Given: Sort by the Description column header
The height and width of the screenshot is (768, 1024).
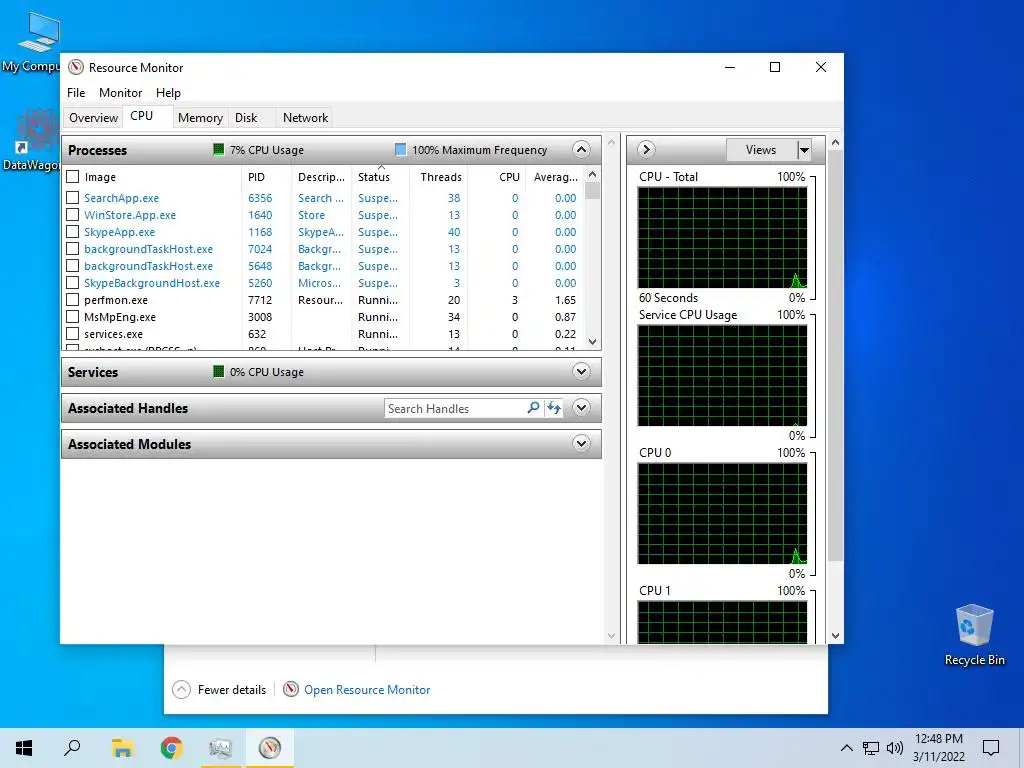Looking at the screenshot, I should [x=321, y=177].
